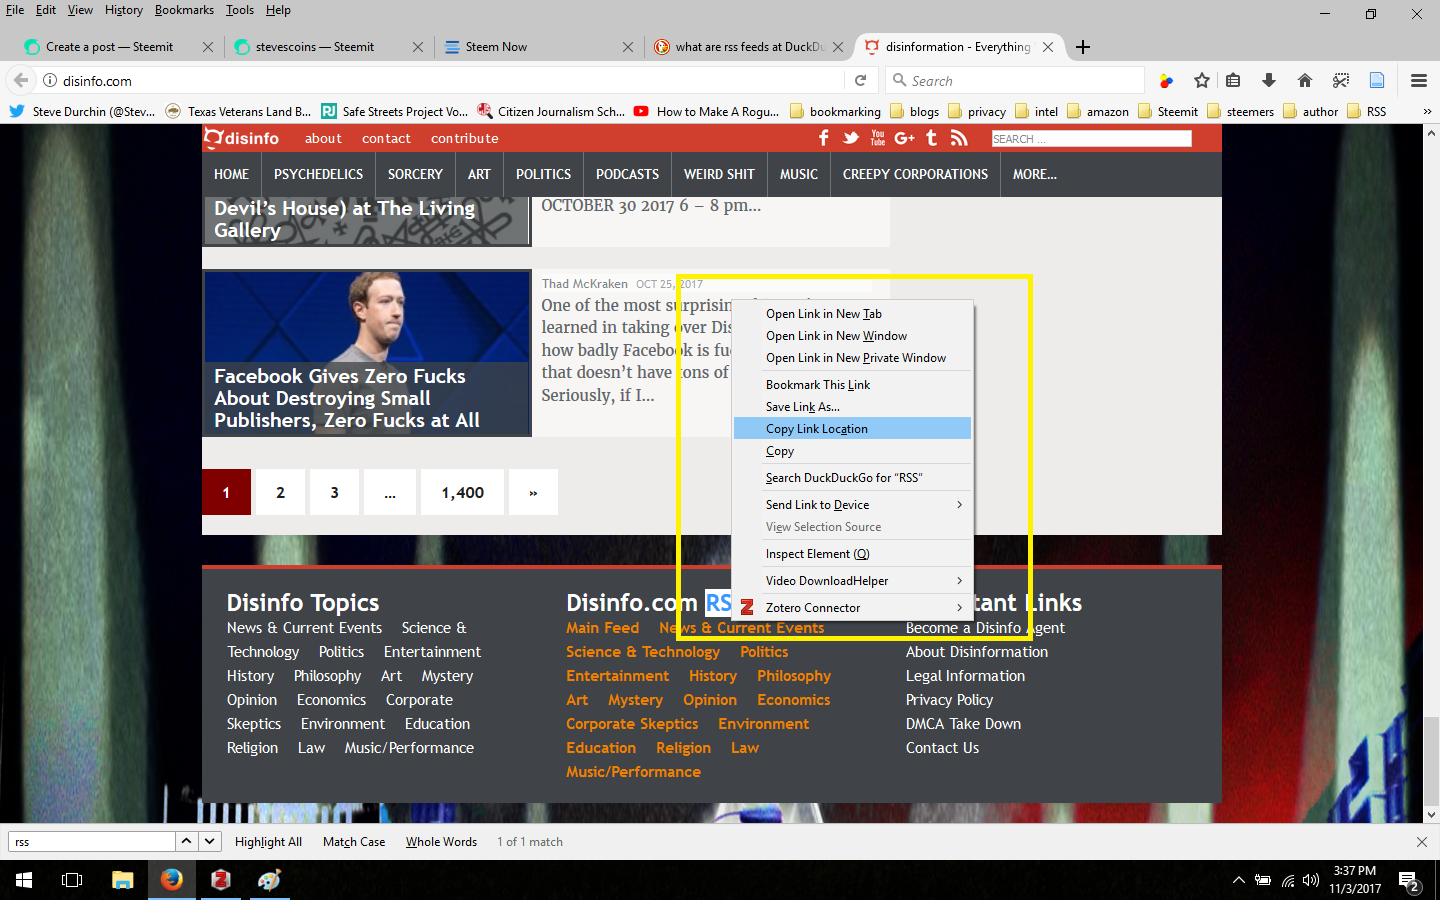
Task: Select Inspect Element in the context menu
Action: coord(852,554)
